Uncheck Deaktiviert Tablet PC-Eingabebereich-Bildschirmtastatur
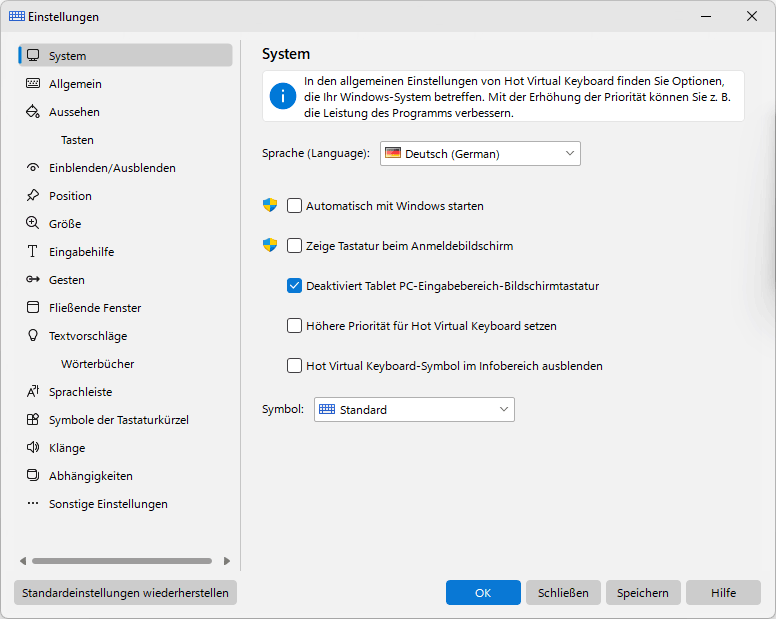The width and height of the screenshot is (776, 619). [294, 286]
